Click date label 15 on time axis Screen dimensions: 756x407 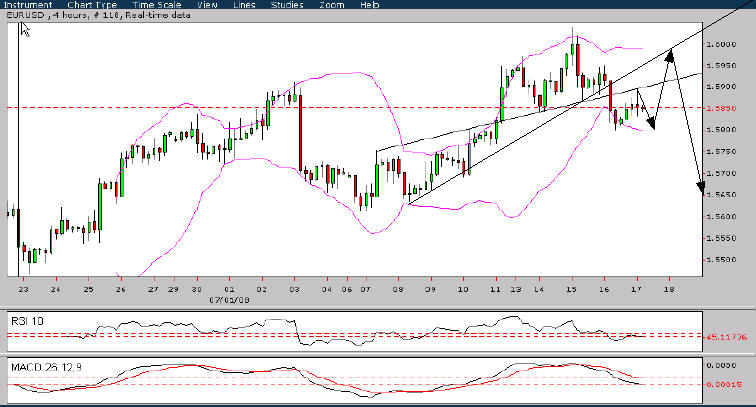pyautogui.click(x=571, y=290)
